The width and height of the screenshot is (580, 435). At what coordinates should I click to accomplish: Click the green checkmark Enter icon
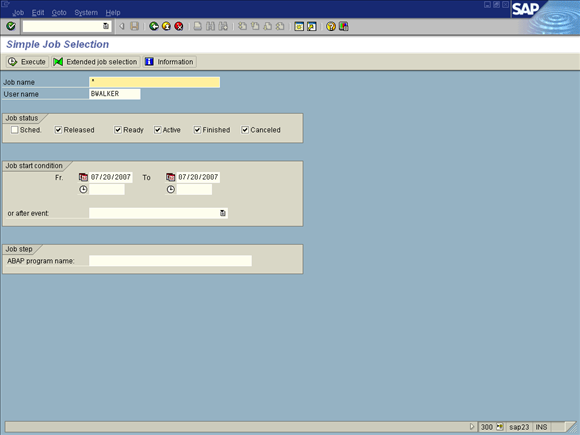11,26
